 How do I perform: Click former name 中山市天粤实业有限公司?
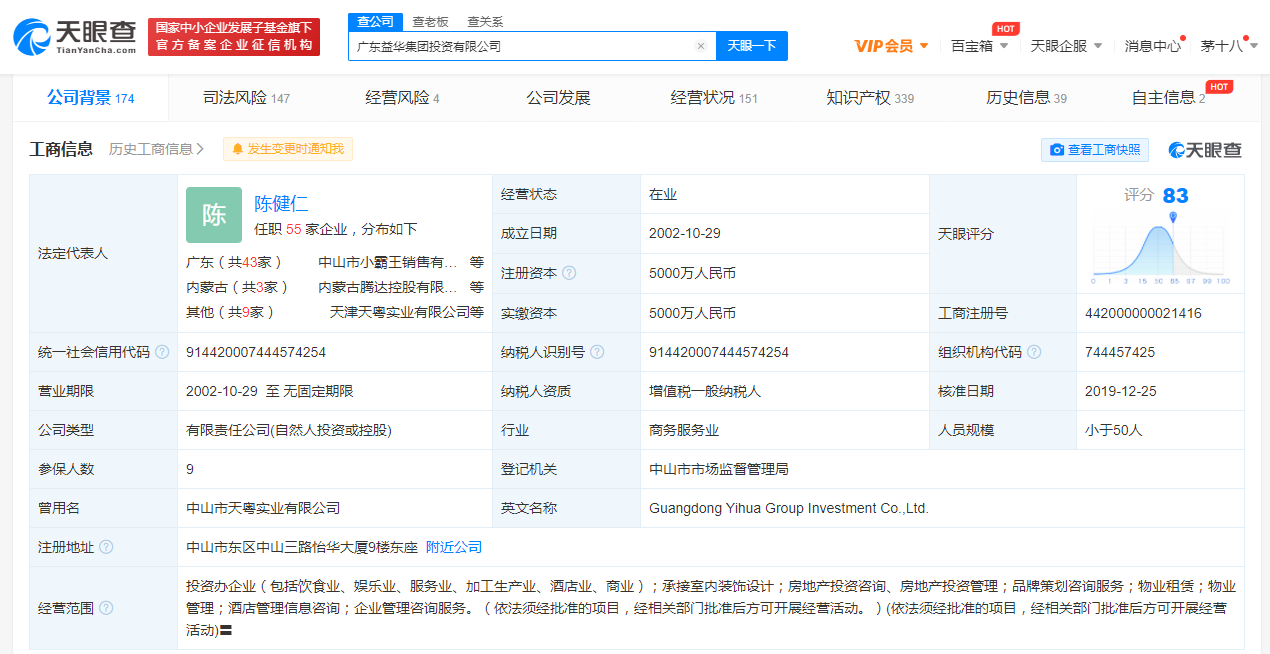click(263, 508)
